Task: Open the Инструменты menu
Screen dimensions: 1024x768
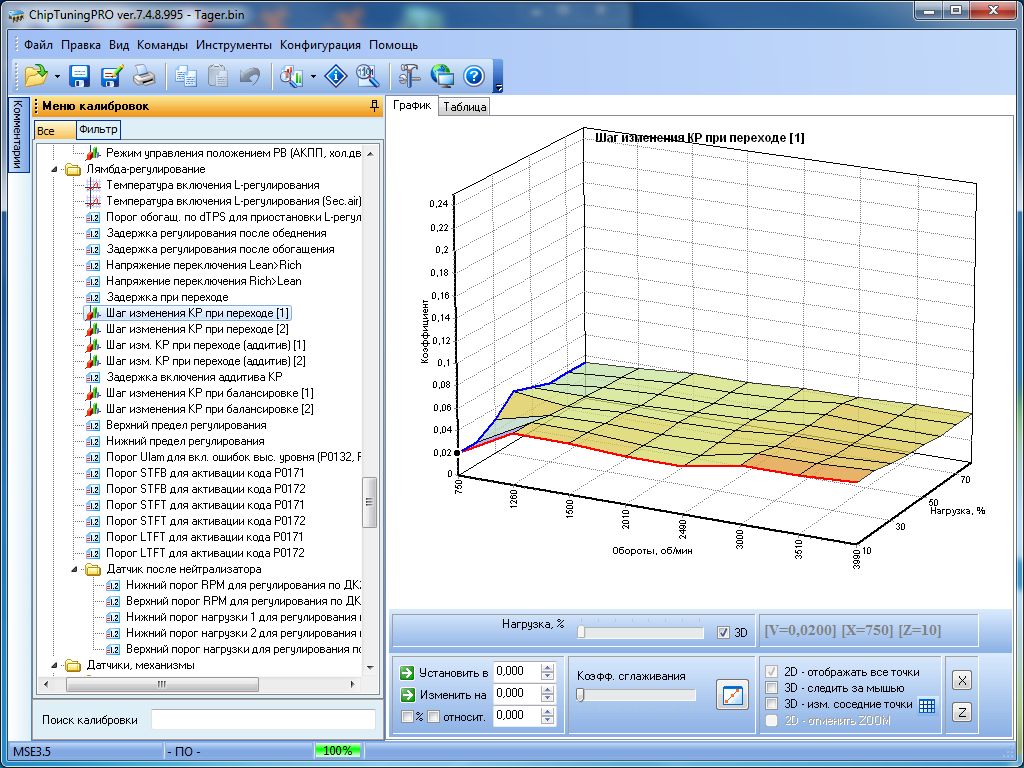Action: coord(233,45)
